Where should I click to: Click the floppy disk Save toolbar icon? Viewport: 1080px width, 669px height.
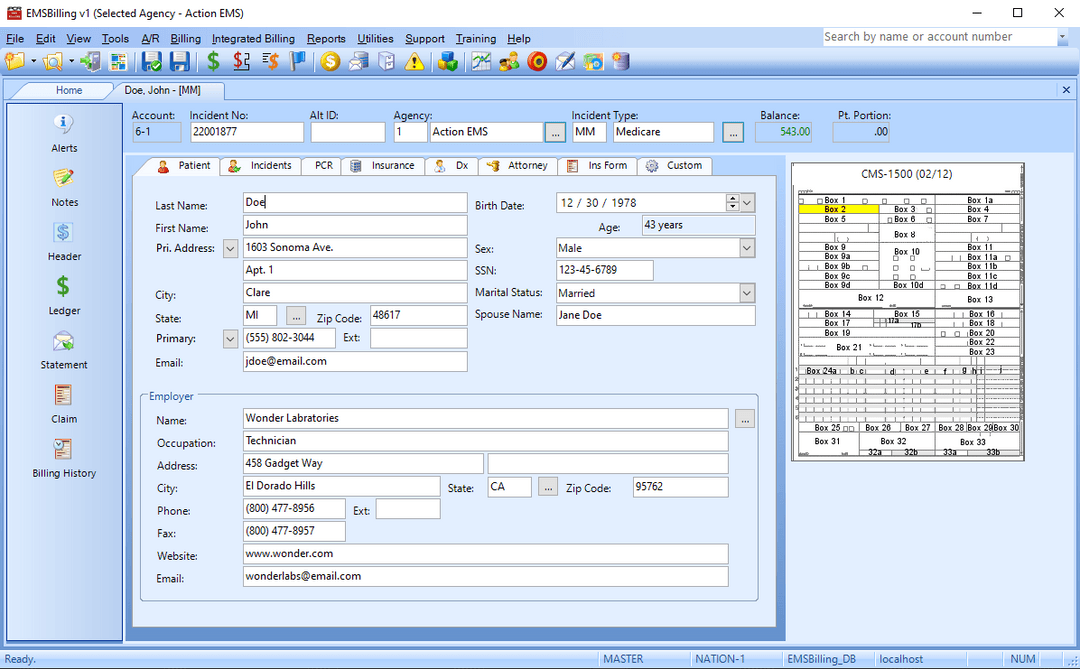tap(181, 61)
